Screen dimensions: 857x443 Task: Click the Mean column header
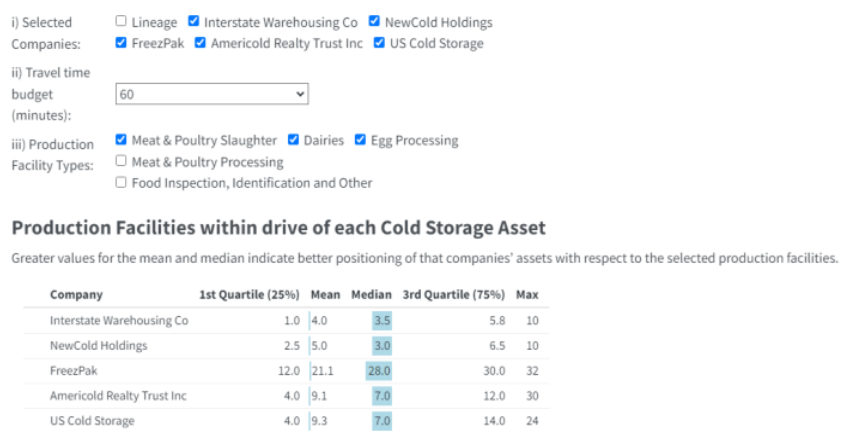325,295
